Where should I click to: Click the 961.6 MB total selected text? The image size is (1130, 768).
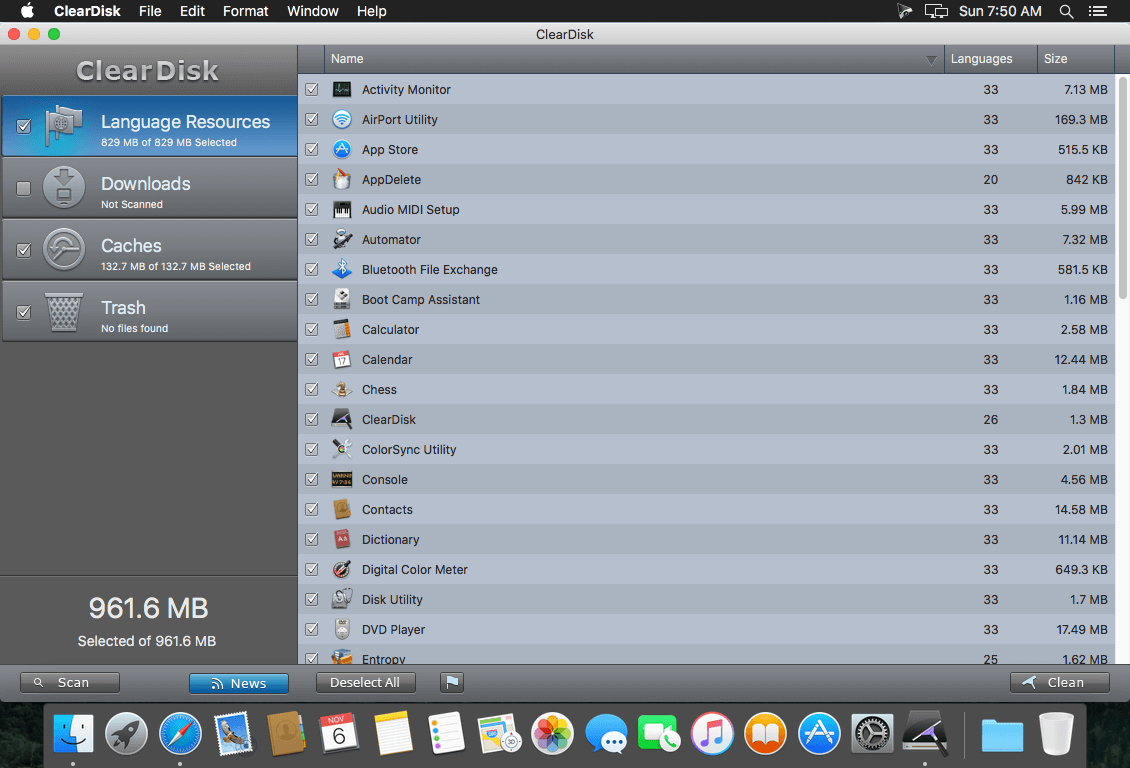click(x=148, y=608)
